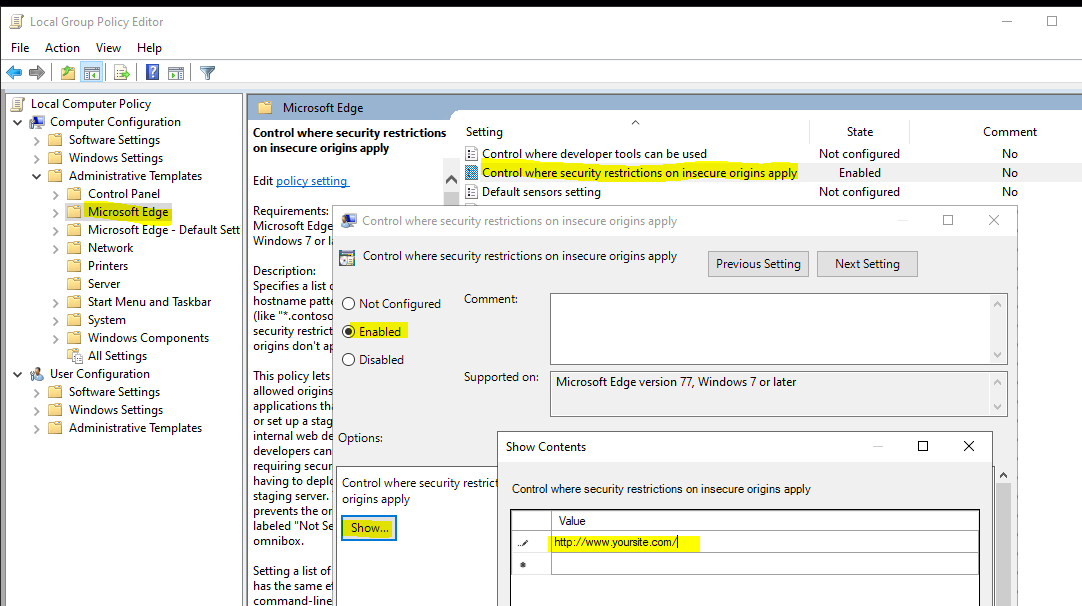
Task: Collapse the Computer Configuration tree node
Action: tap(18, 122)
